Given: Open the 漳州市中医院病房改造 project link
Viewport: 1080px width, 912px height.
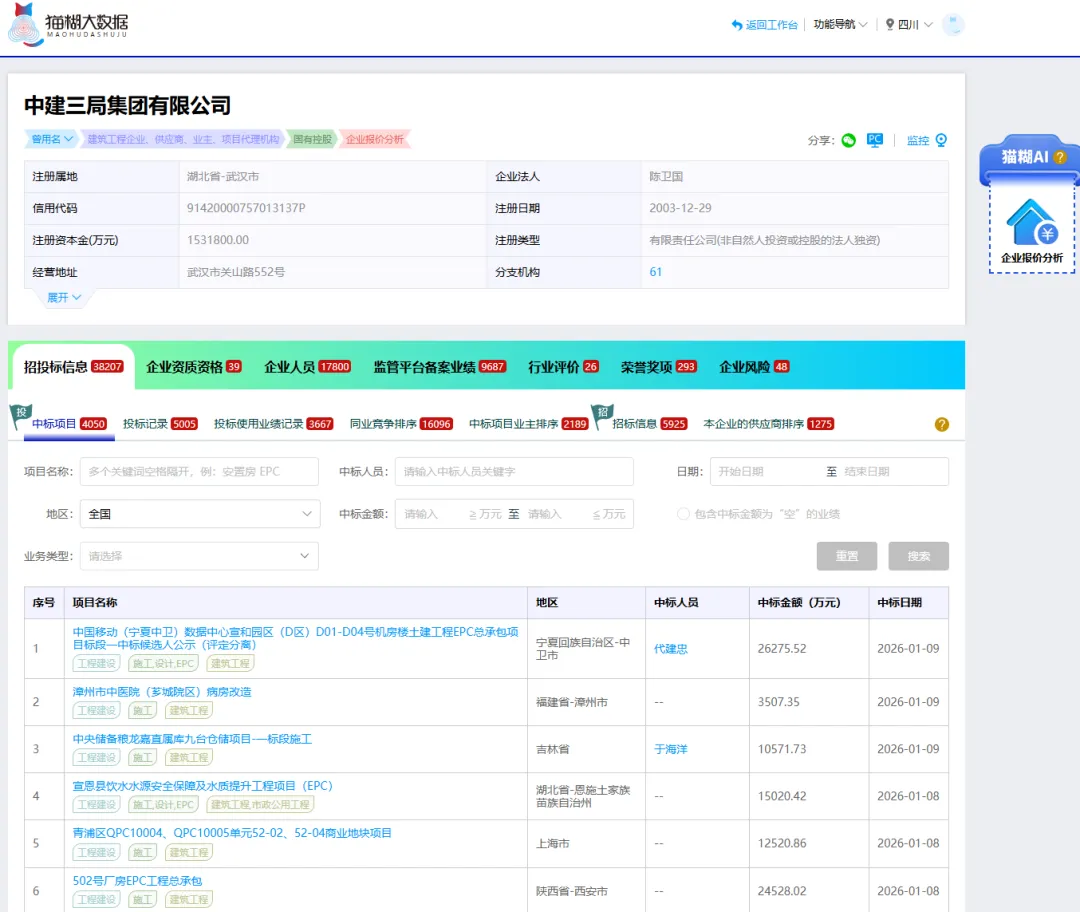Looking at the screenshot, I should click(162, 692).
